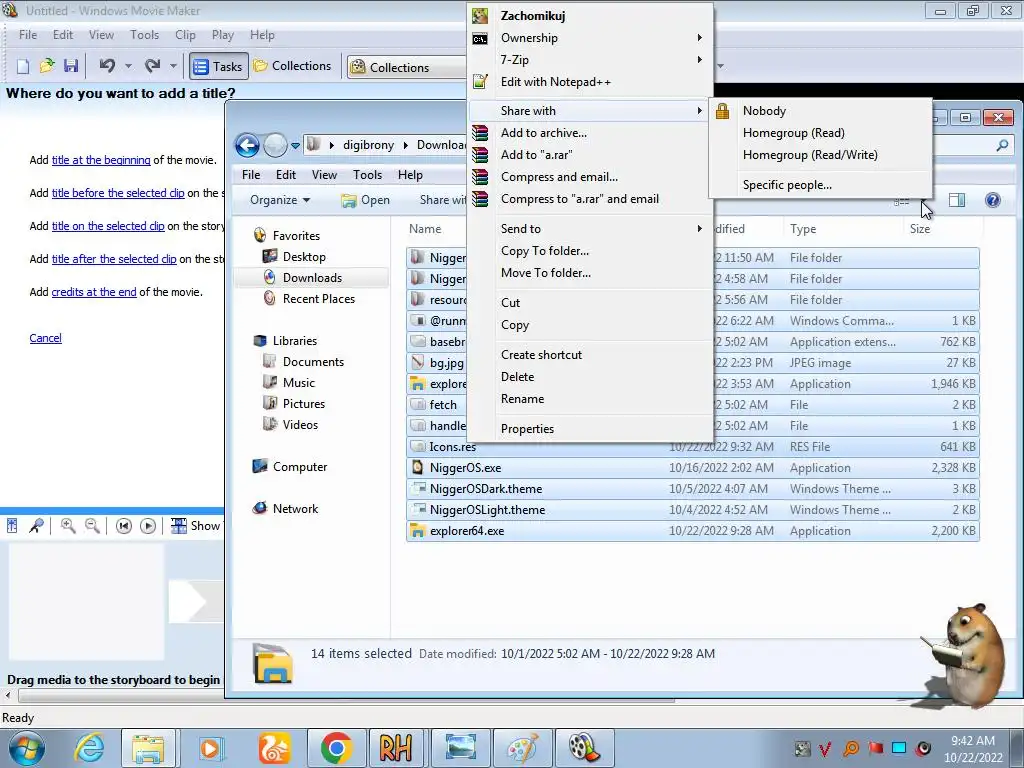Click the storyboard scrollbar left arrow
1024x768 pixels.
[x=7, y=696]
